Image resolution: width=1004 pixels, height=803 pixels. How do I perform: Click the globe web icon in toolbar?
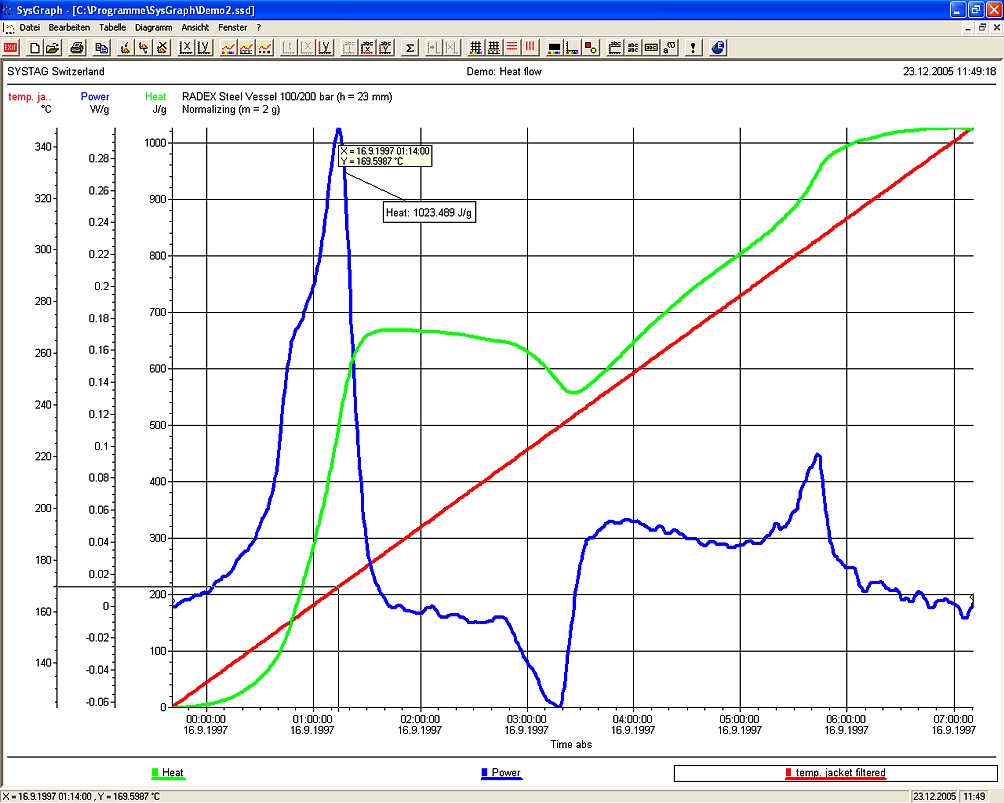click(718, 47)
